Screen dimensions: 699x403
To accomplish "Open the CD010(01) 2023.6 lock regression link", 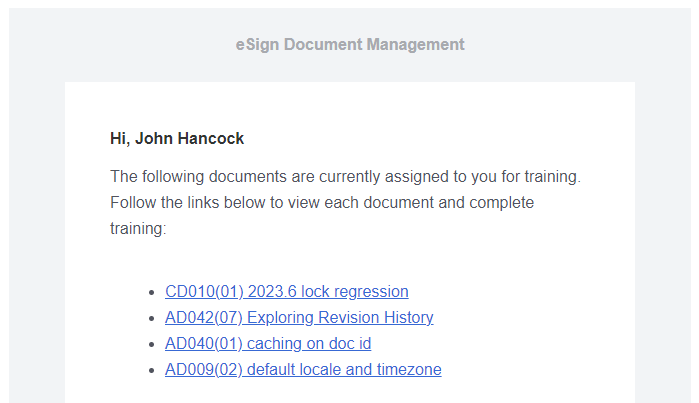I will [x=286, y=292].
